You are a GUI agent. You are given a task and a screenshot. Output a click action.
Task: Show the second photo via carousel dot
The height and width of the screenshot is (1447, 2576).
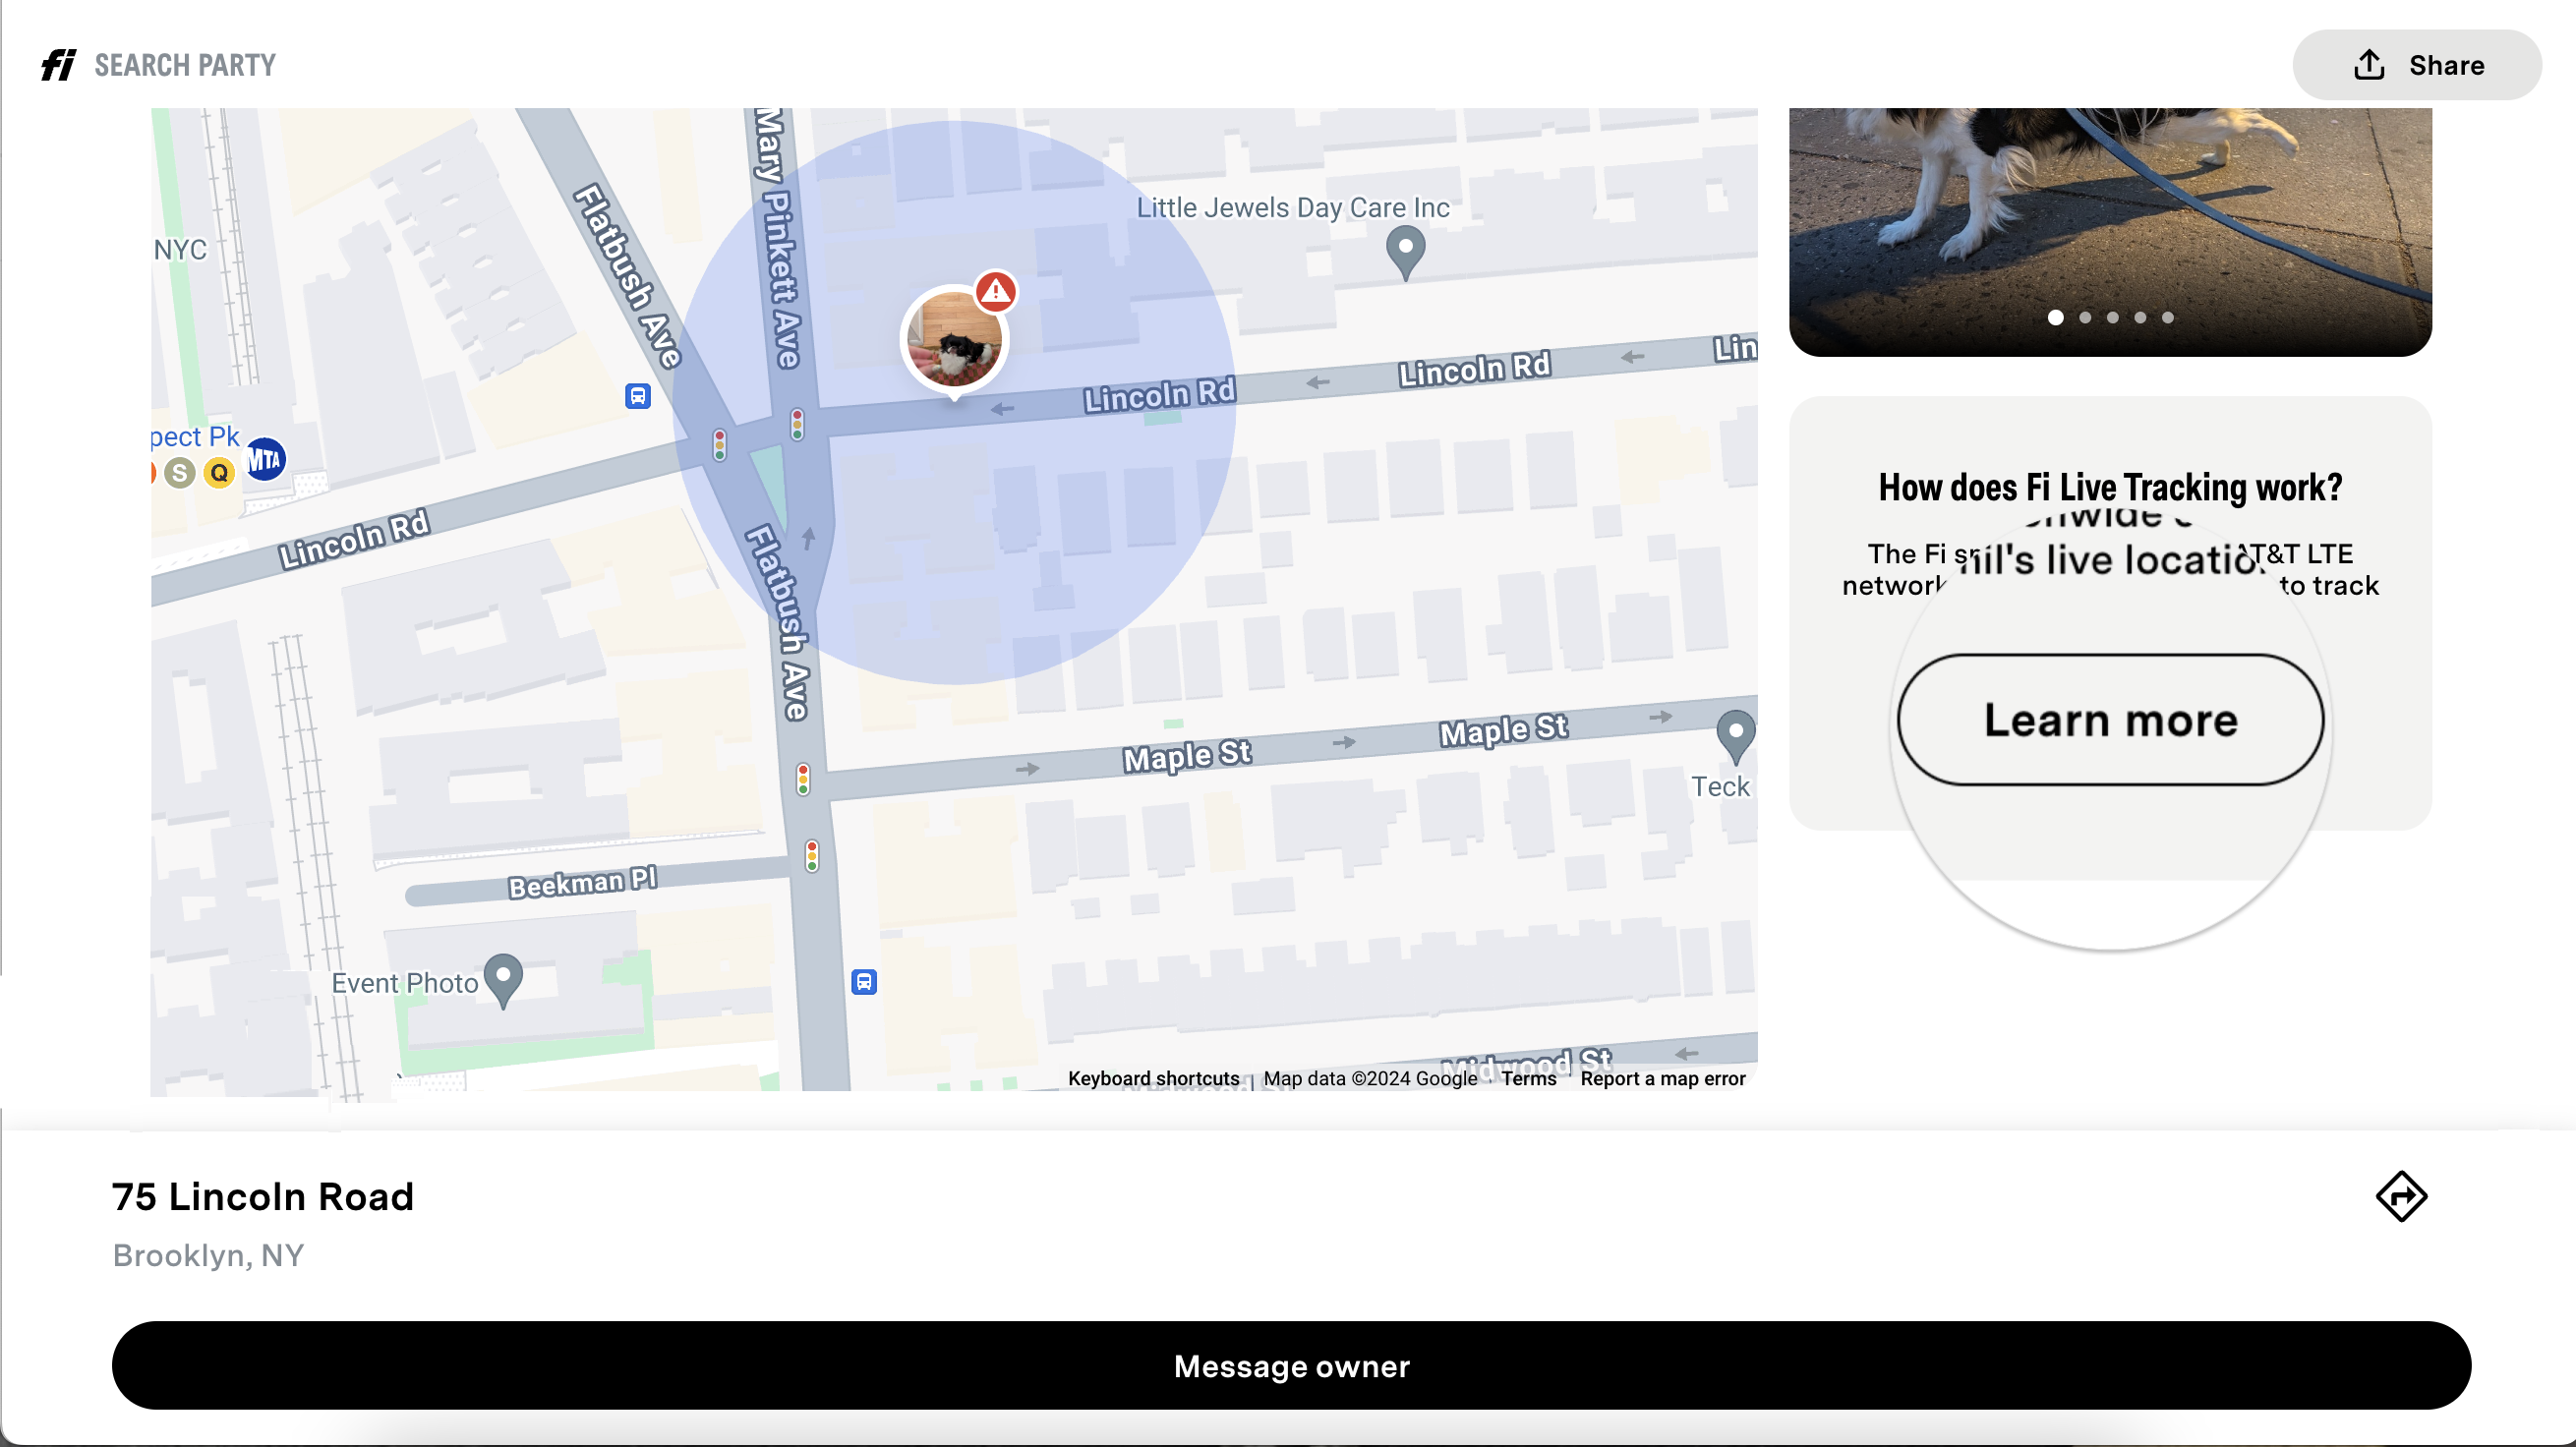click(x=2085, y=317)
